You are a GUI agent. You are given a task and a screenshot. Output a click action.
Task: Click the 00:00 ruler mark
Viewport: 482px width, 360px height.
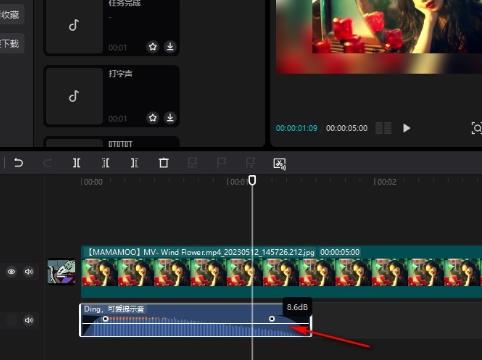tap(92, 182)
